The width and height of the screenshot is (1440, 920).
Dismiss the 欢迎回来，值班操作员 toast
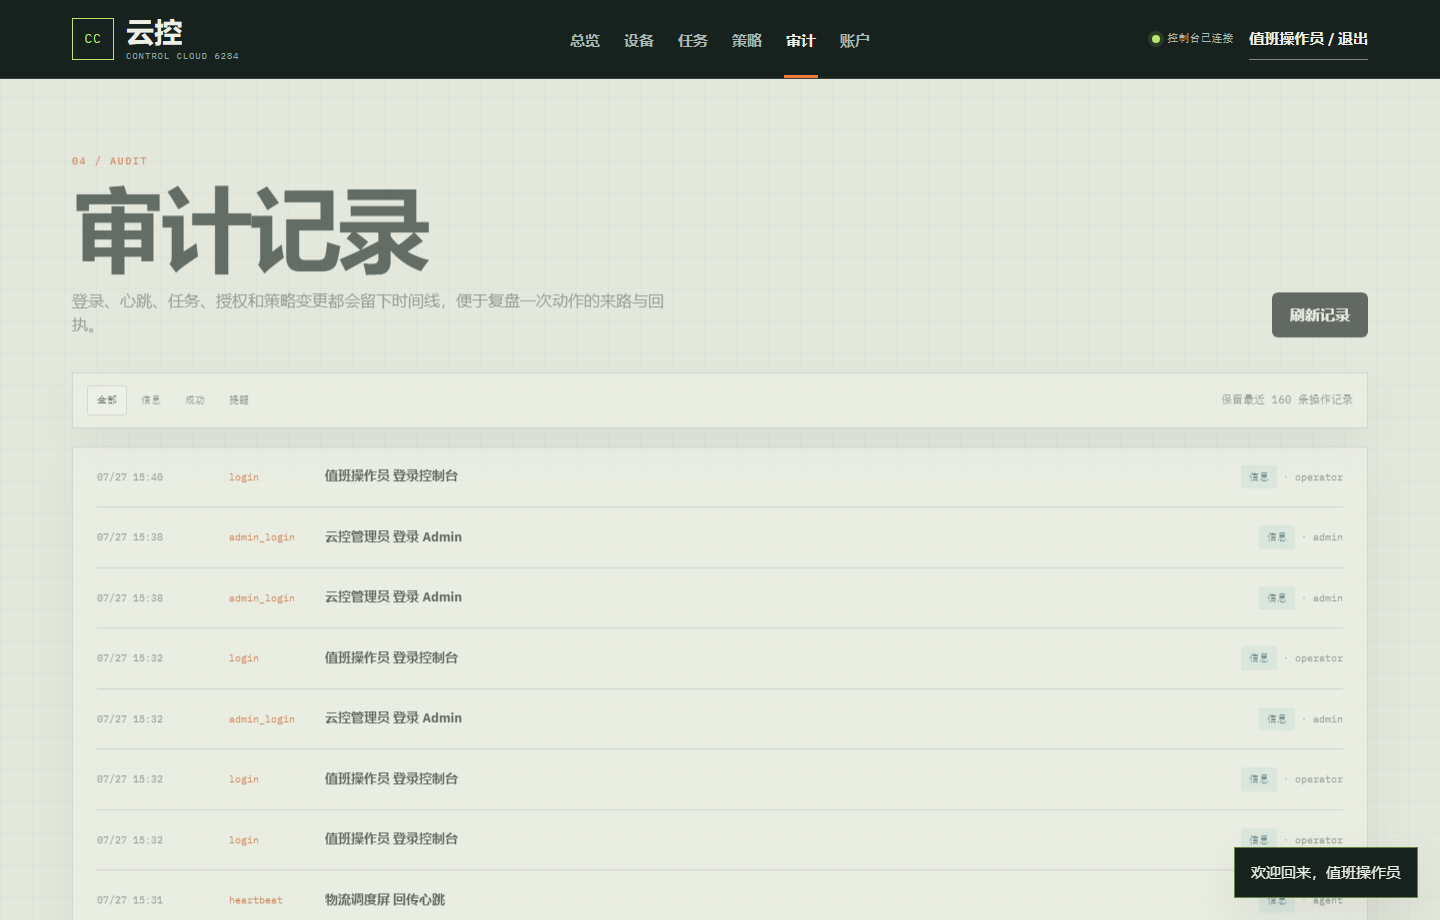(1326, 872)
